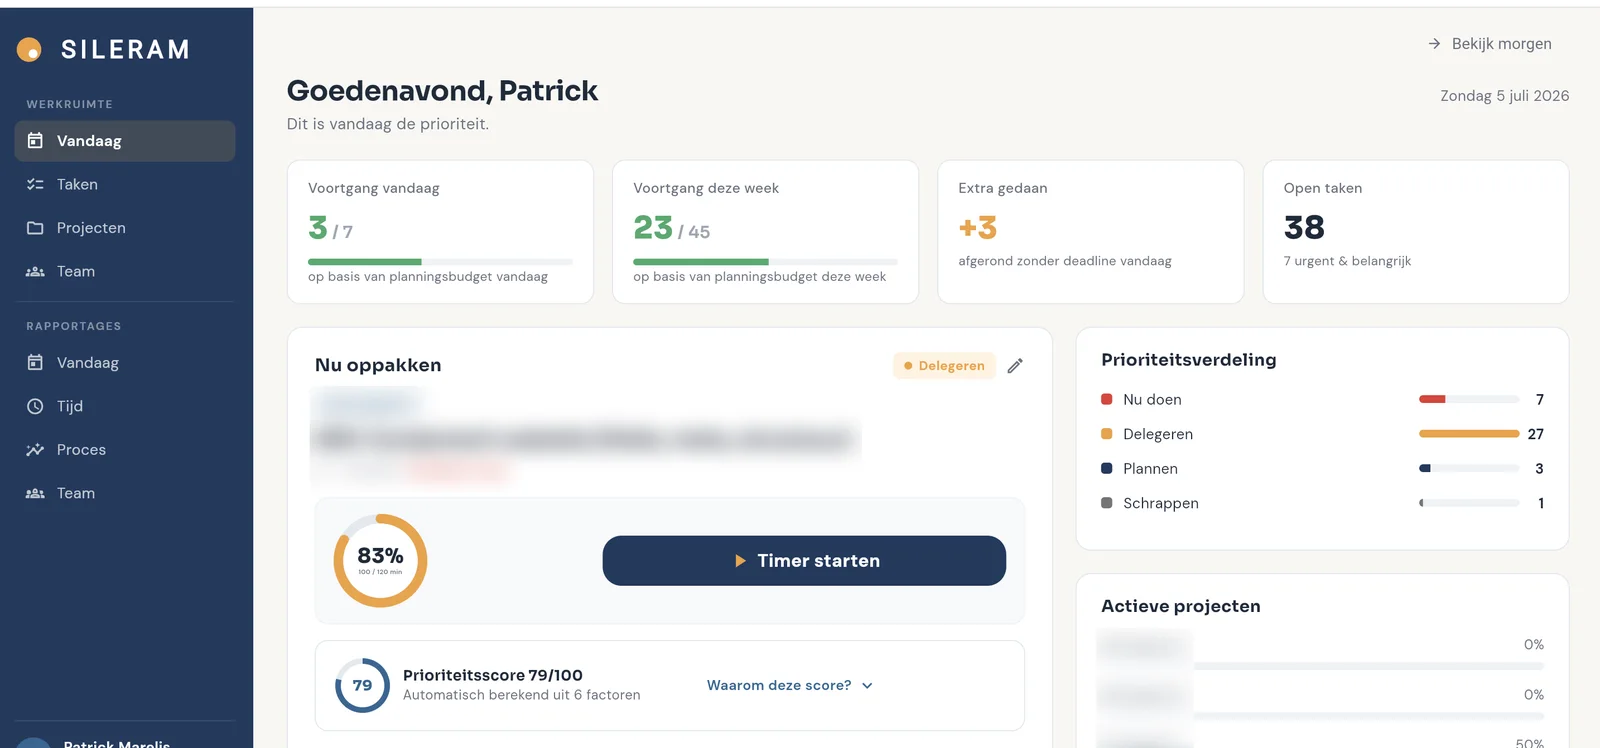Open the Taken checklist icon in sidebar
1600x748 pixels.
[x=35, y=184]
